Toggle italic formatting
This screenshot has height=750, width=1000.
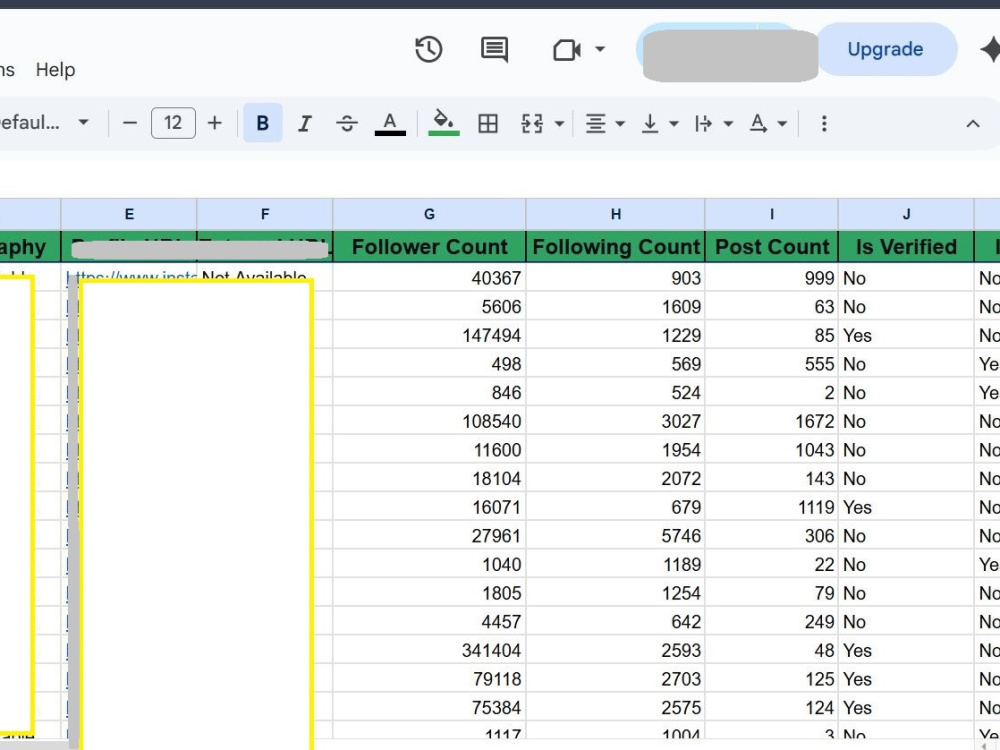point(305,122)
